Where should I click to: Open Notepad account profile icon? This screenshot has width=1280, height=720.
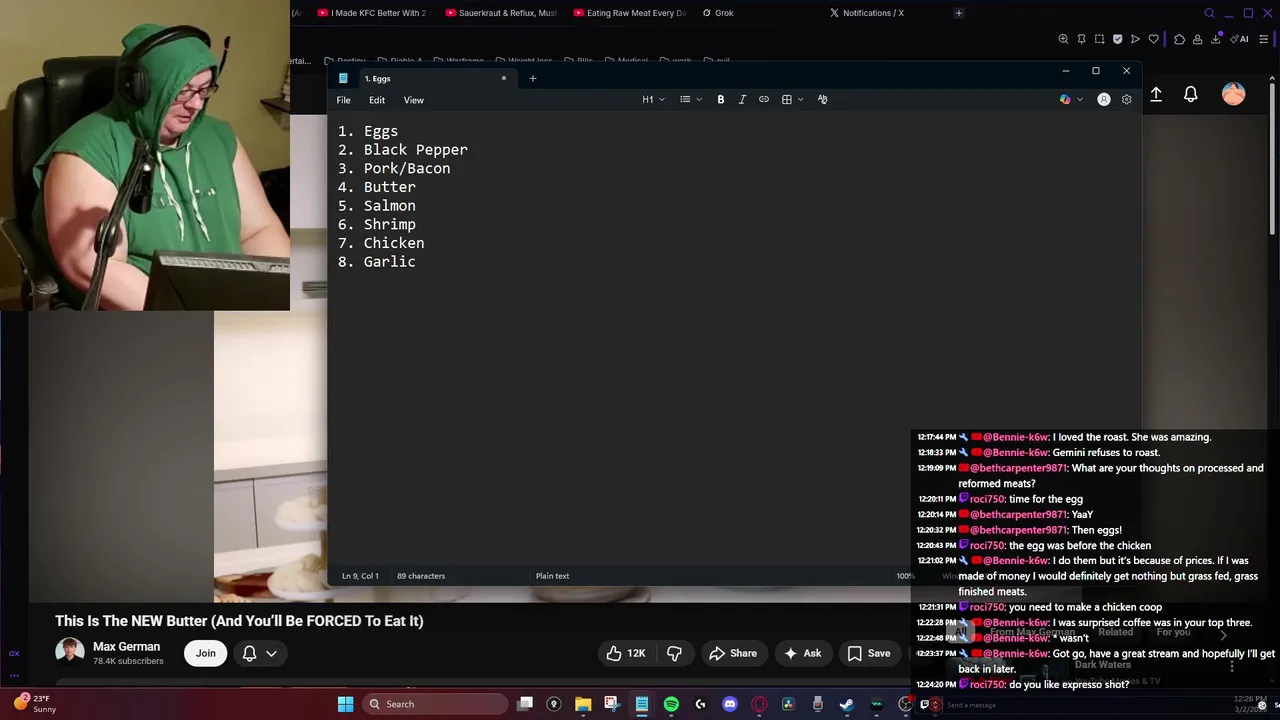tap(1104, 99)
